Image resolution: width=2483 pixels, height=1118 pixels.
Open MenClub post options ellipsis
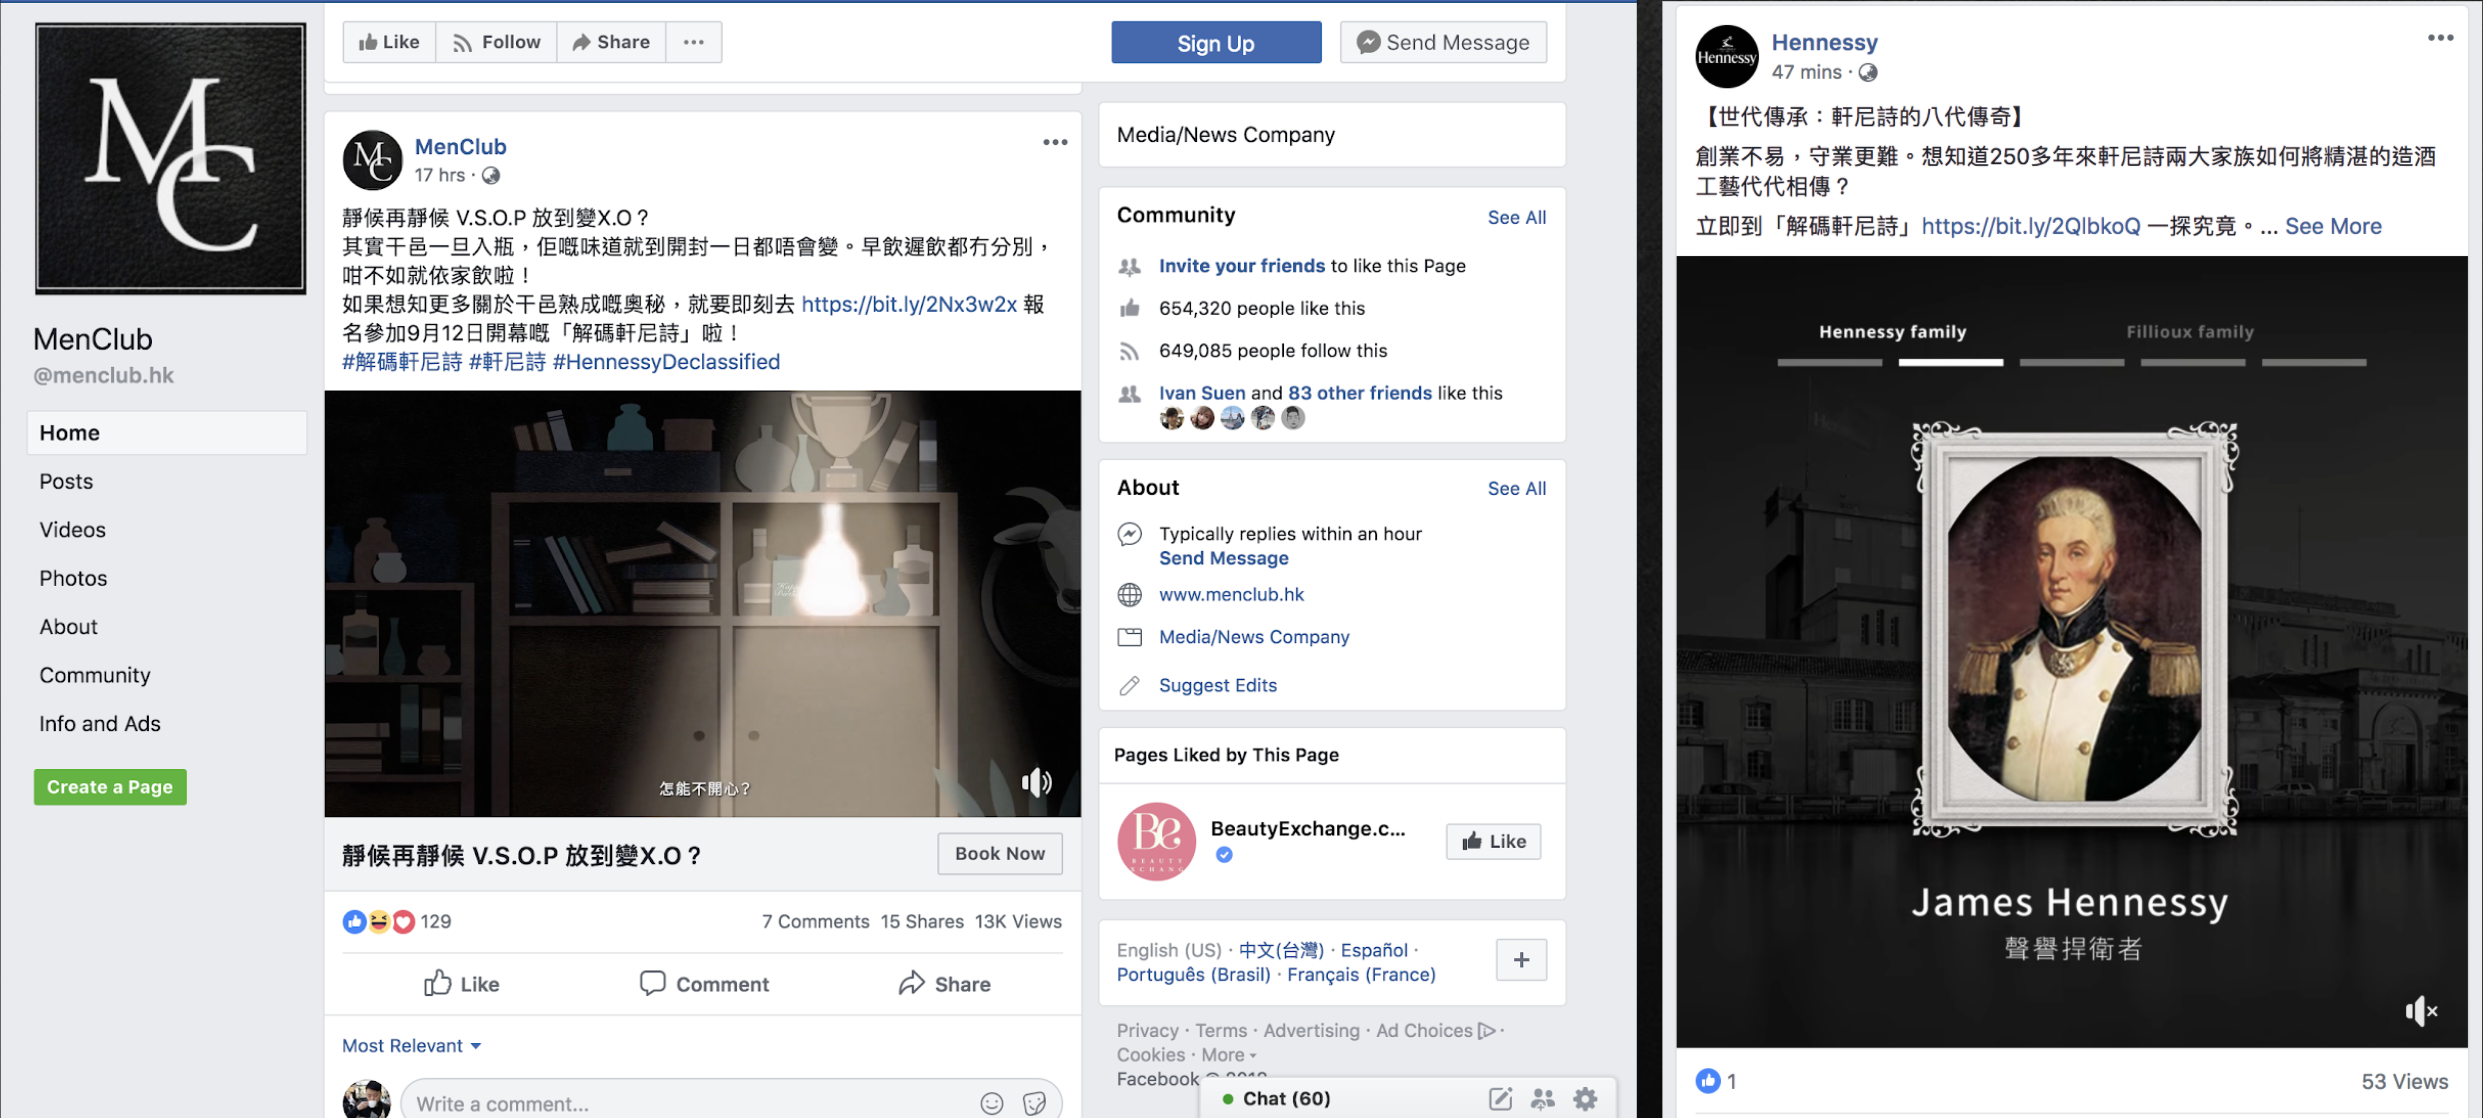pos(1055,143)
